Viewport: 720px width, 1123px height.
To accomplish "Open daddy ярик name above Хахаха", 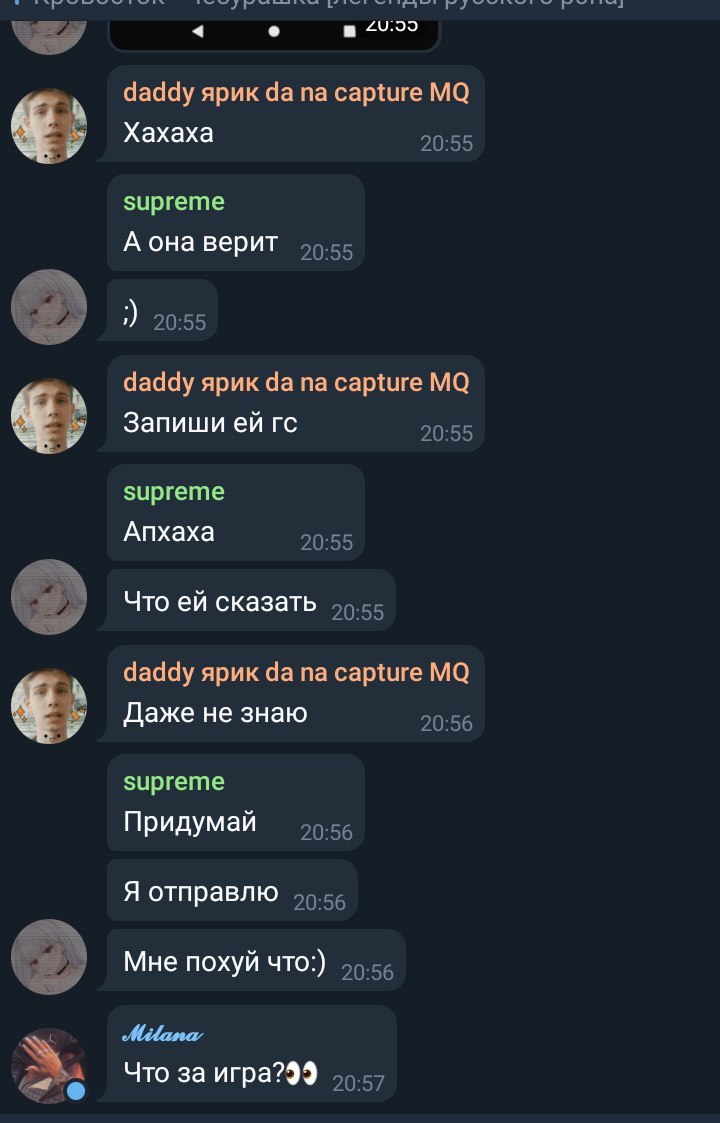I will point(296,92).
